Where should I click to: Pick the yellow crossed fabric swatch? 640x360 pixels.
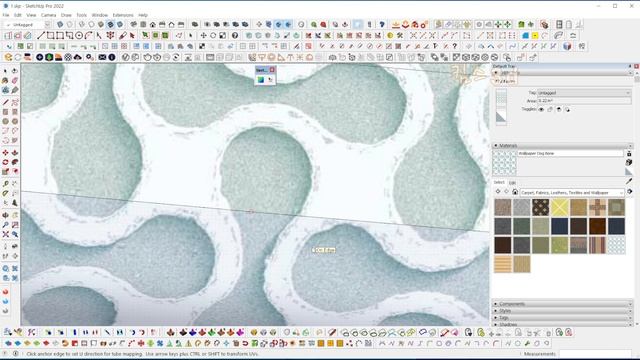[x=559, y=207]
